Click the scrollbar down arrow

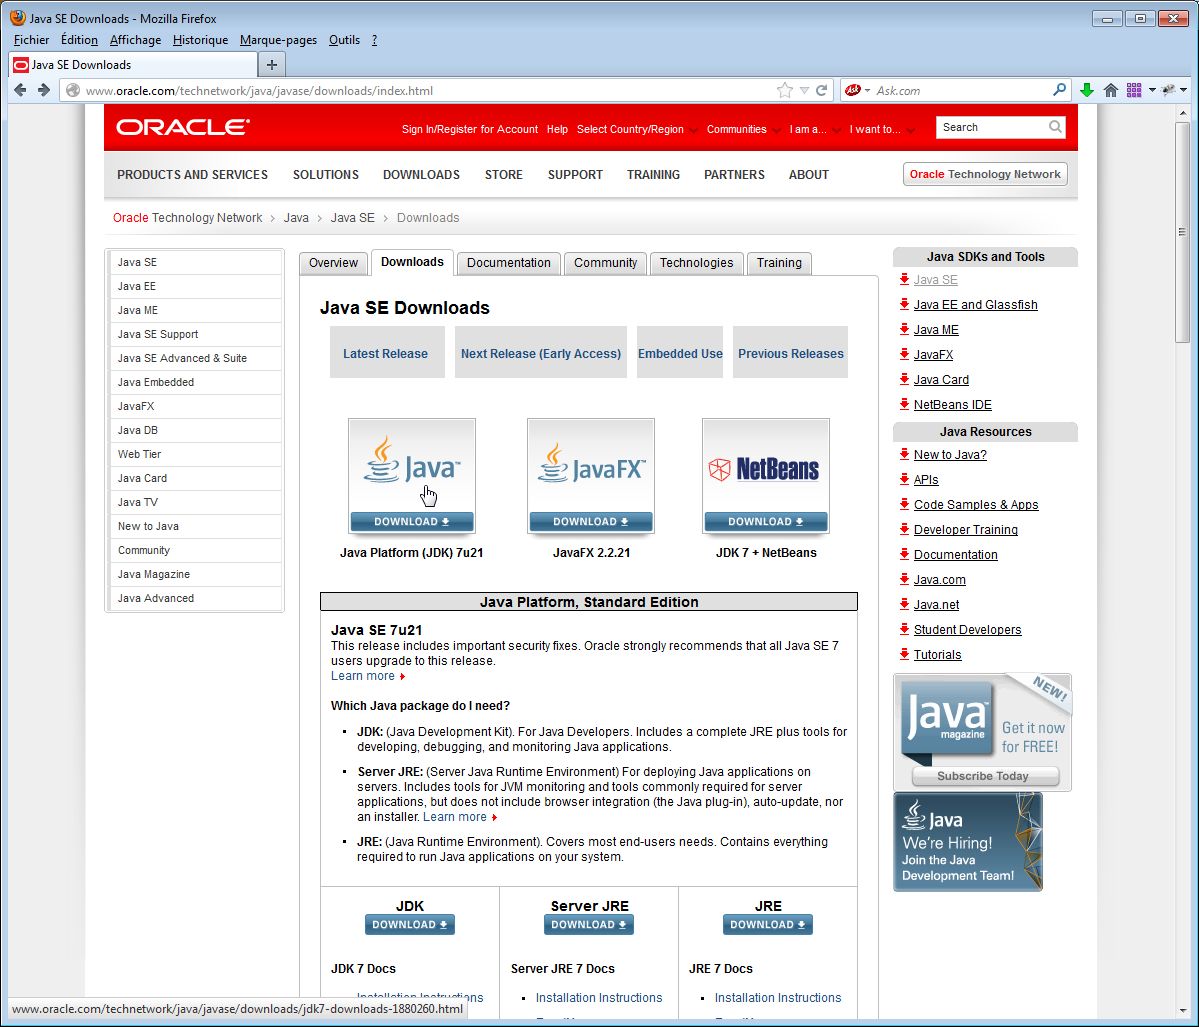pyautogui.click(x=1183, y=1011)
